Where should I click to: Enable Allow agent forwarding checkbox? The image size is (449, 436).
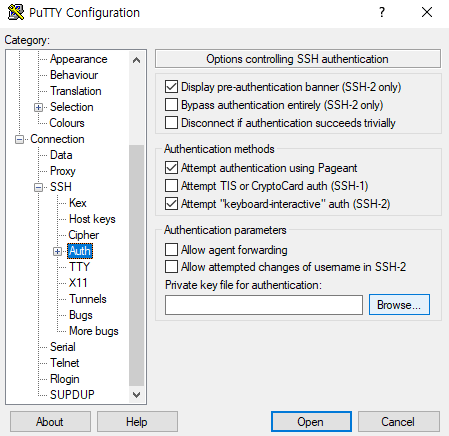click(x=171, y=249)
